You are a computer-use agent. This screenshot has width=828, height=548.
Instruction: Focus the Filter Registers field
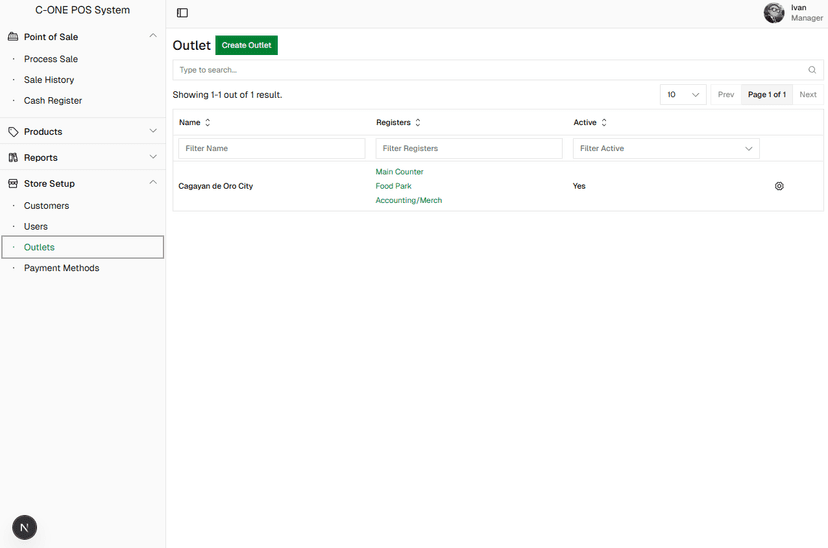point(469,148)
